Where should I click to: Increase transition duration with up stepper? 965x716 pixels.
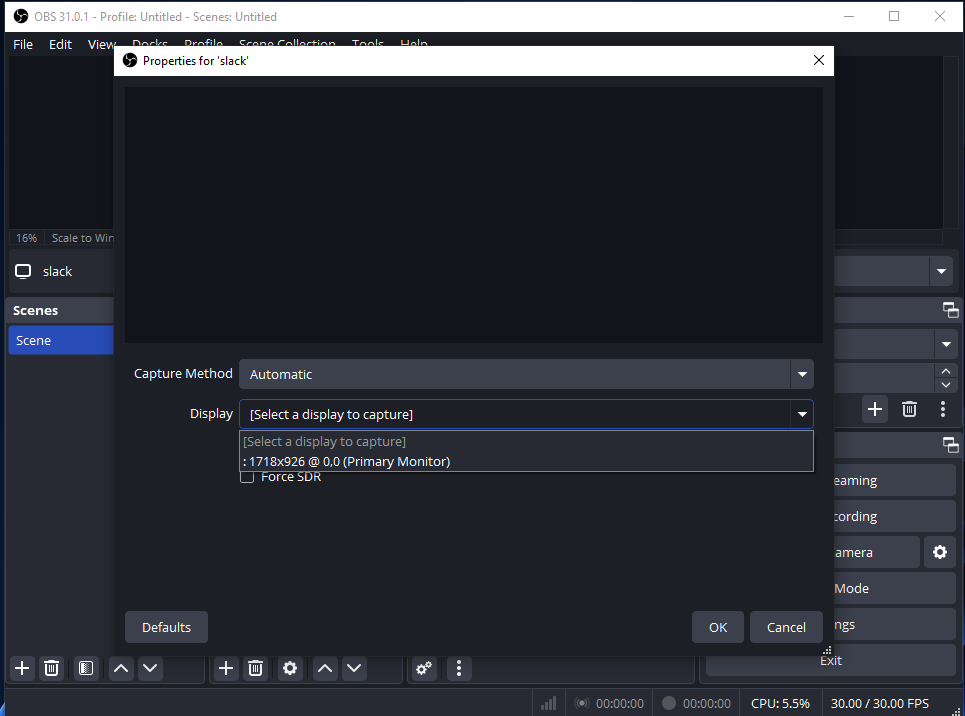[946, 371]
